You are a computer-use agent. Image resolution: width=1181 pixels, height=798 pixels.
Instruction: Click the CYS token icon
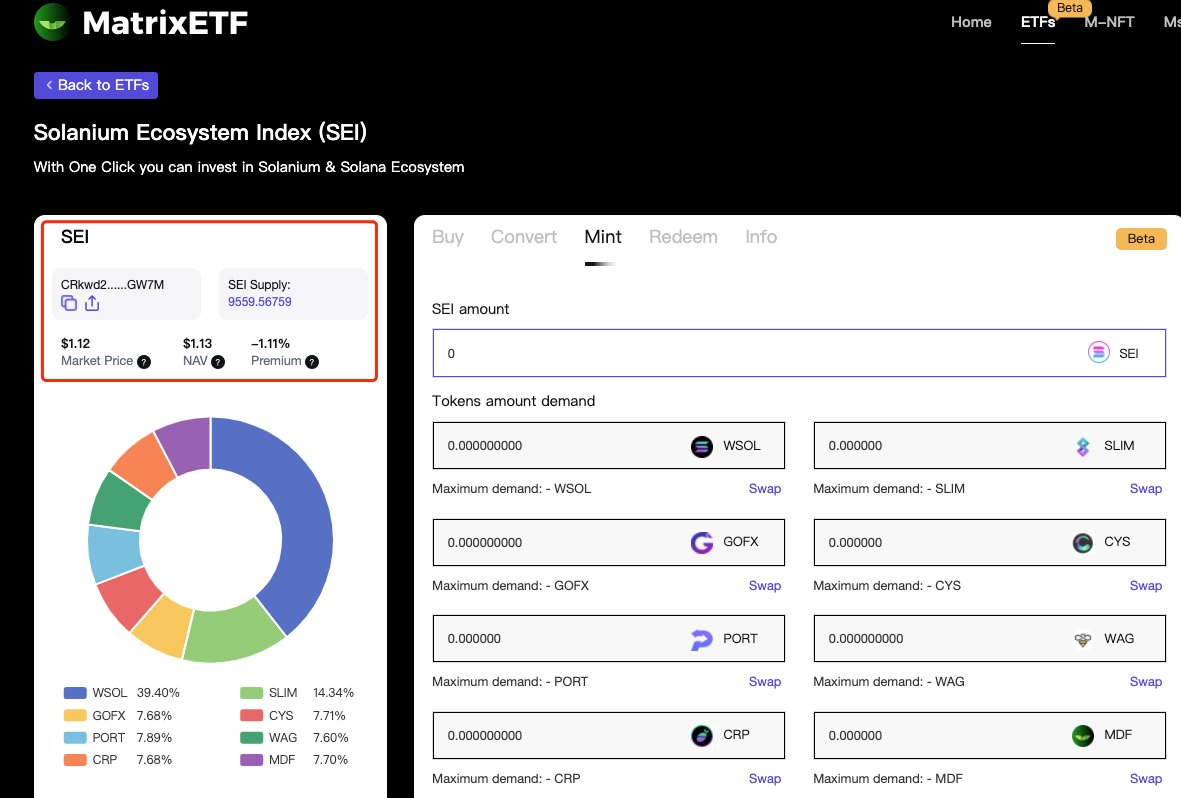[x=1082, y=543]
